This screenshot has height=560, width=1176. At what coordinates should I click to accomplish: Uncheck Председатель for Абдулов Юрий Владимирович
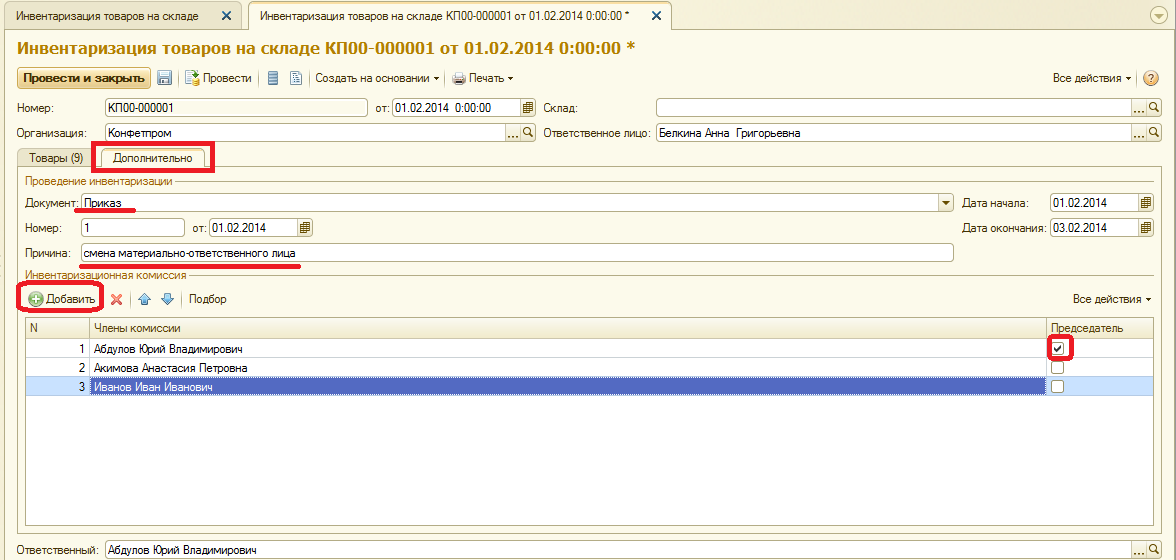tap(1058, 349)
